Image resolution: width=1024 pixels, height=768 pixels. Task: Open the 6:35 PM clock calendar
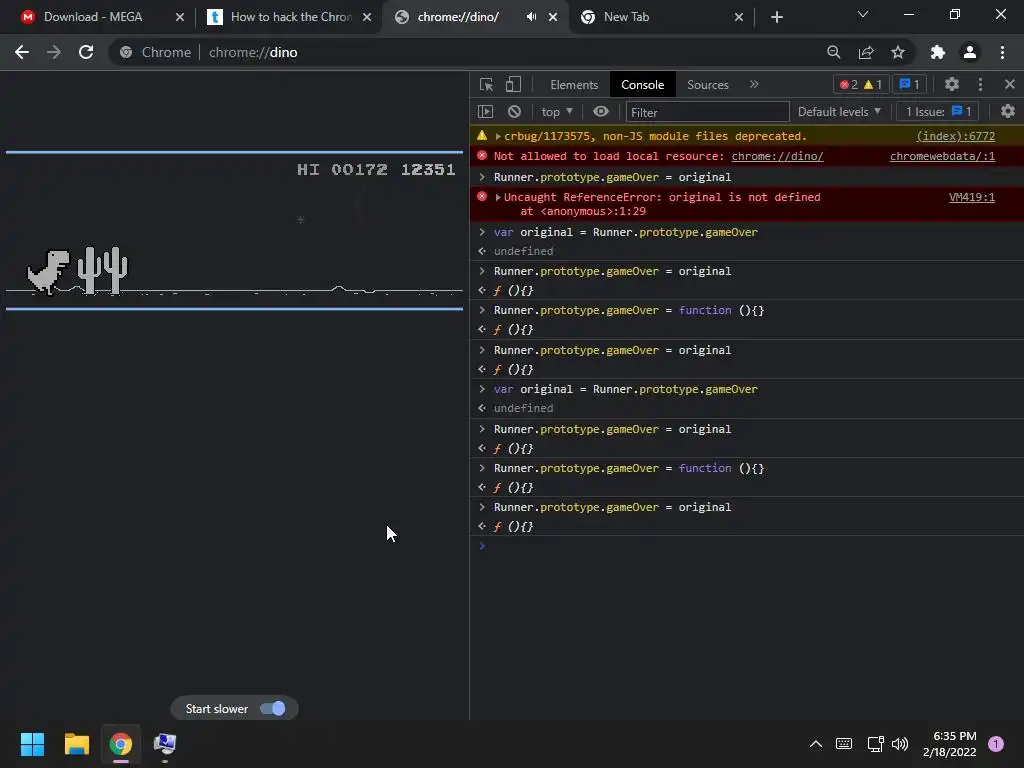point(949,744)
